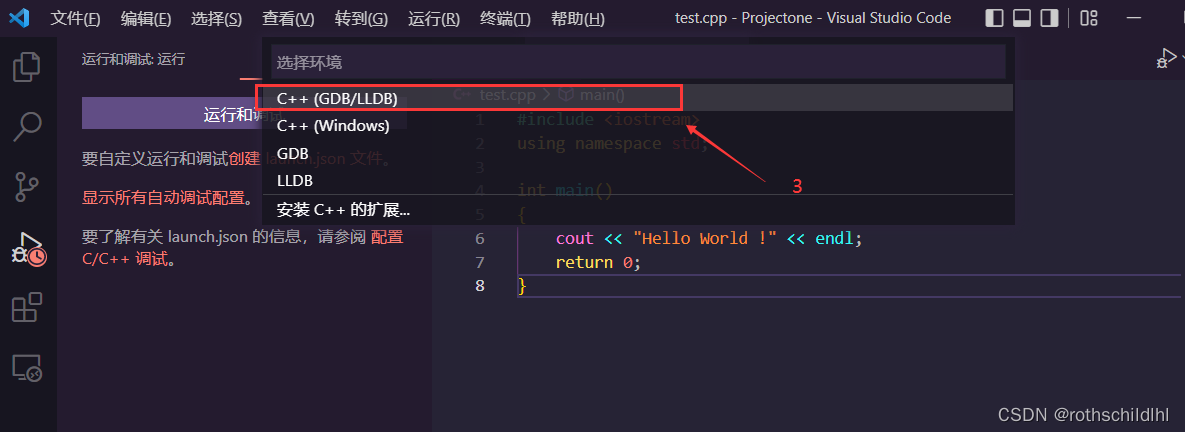The image size is (1185, 432).
Task: Select the GDB environment option
Action: pyautogui.click(x=638, y=153)
